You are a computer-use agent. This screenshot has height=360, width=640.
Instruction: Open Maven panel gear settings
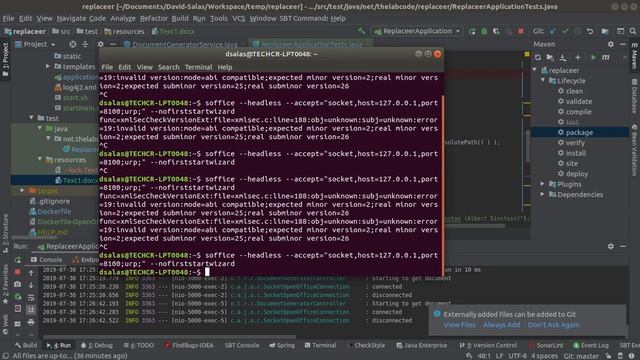(x=611, y=44)
